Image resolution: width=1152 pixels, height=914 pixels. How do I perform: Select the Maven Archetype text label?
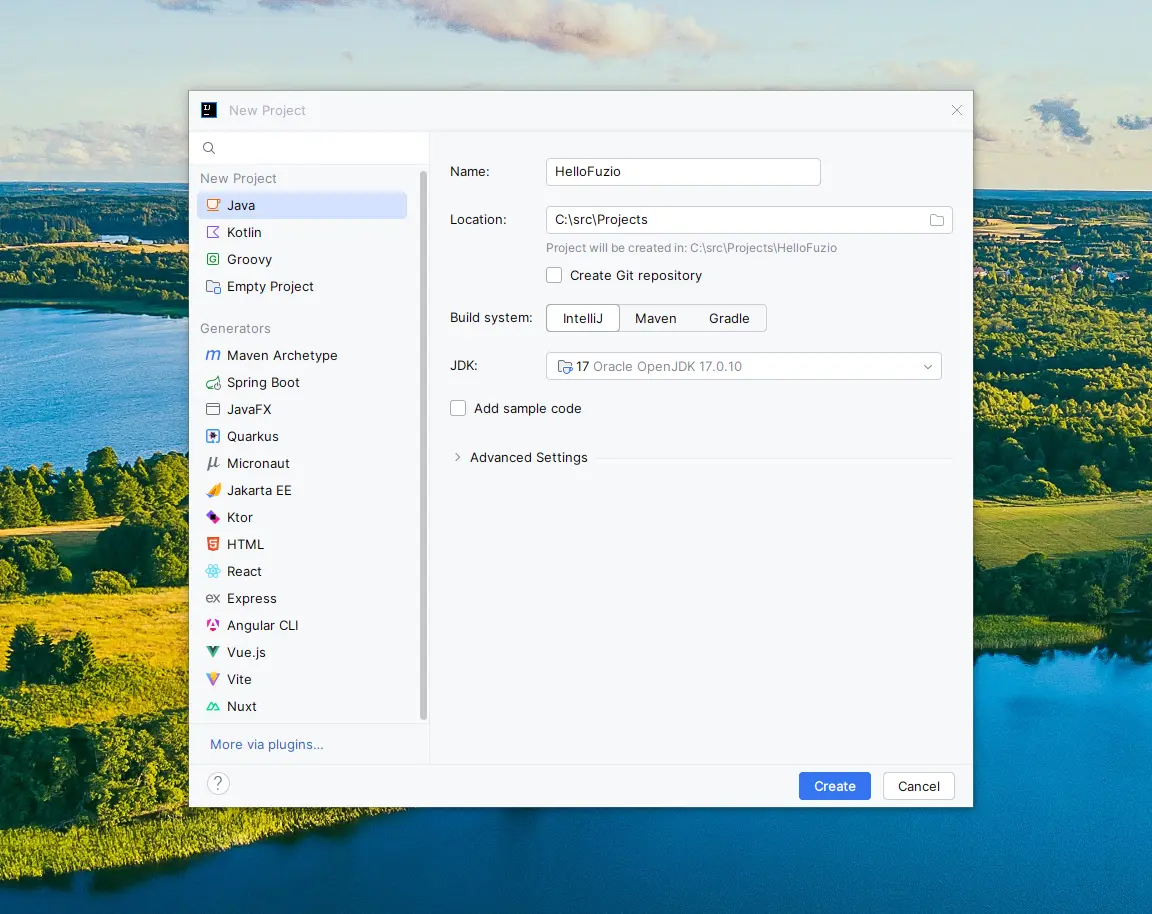click(282, 356)
